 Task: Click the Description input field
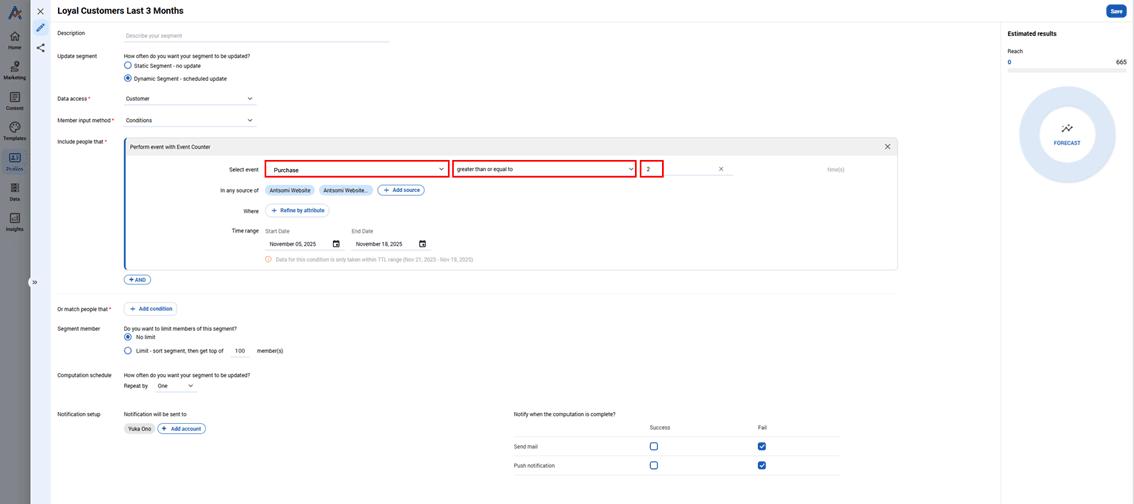tap(257, 35)
